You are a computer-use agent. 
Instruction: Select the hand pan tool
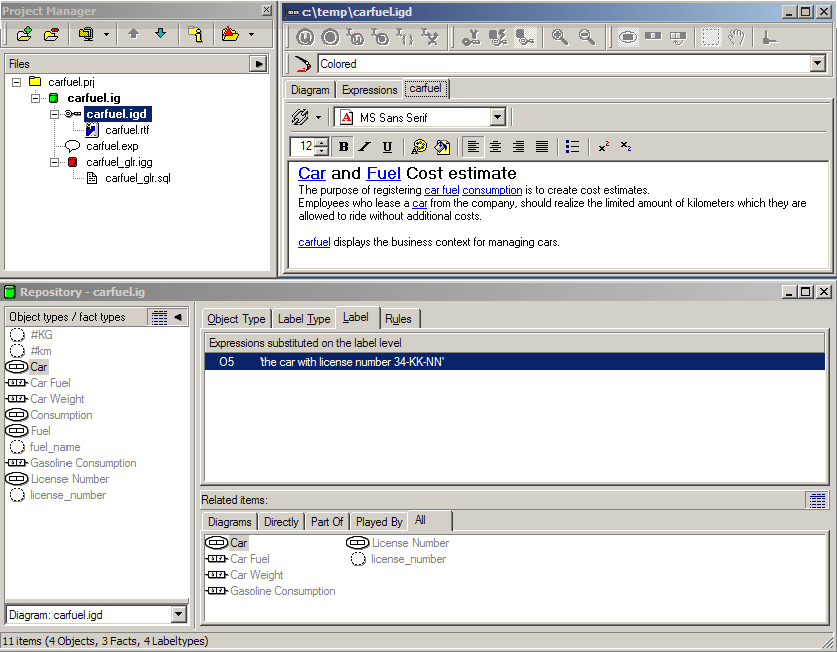point(736,37)
